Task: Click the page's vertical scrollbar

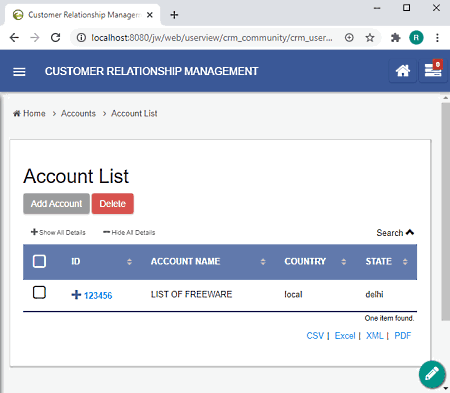Action: (445, 212)
